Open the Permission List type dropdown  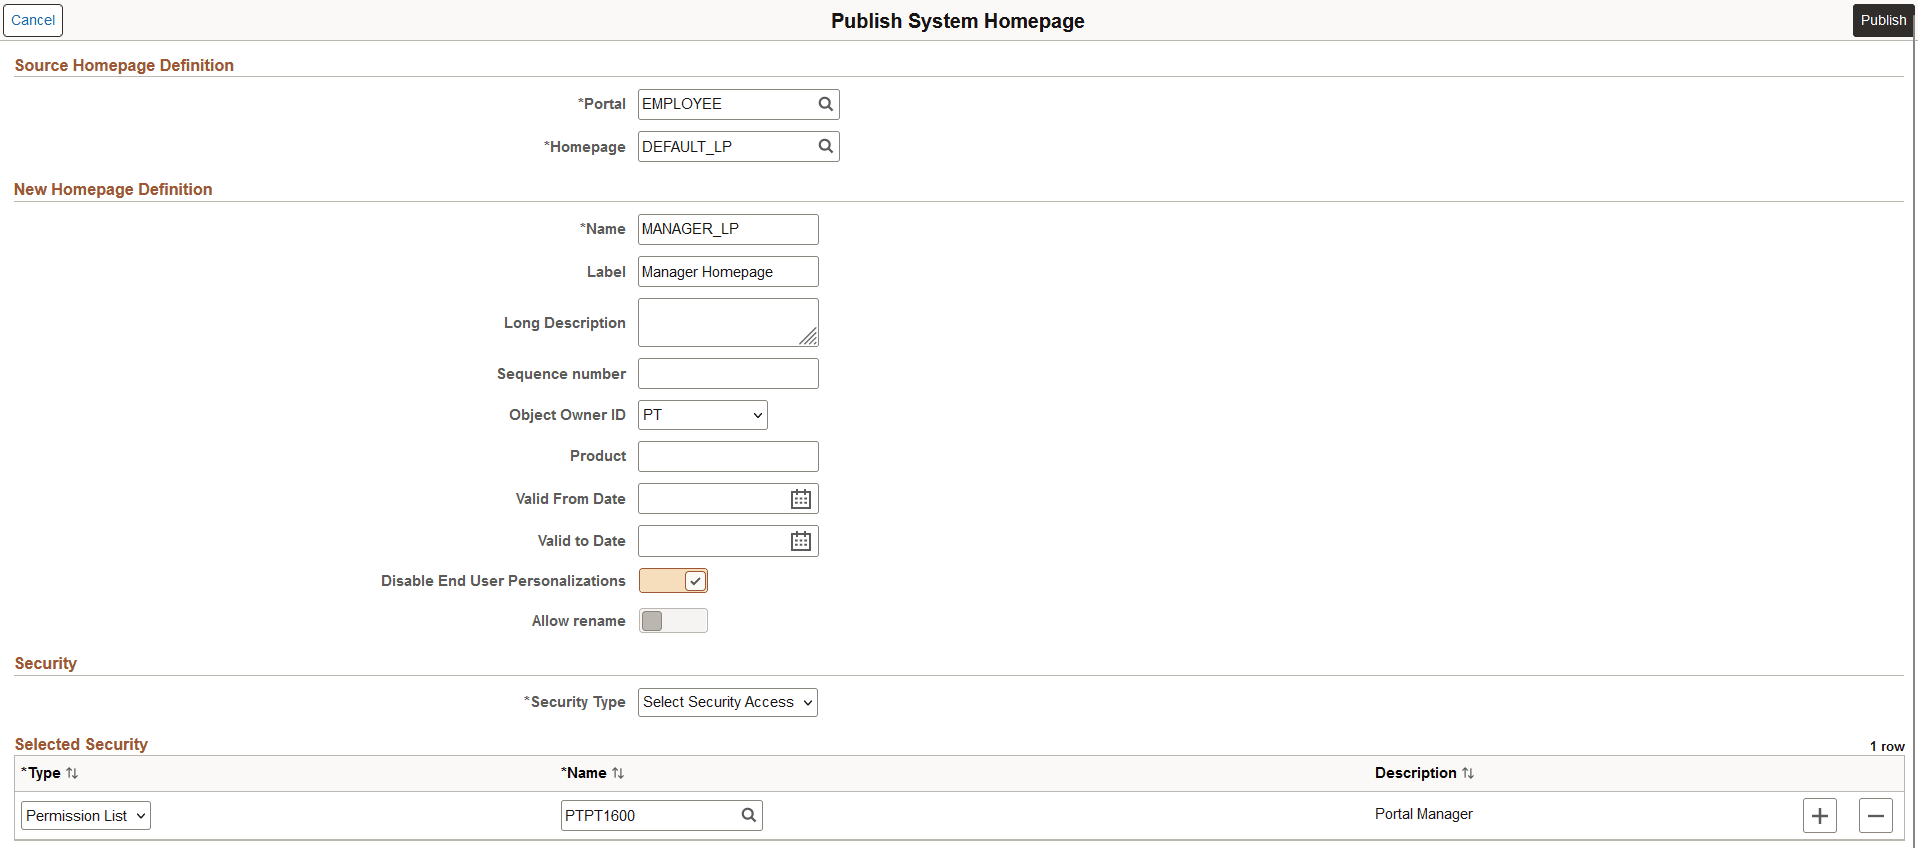86,816
